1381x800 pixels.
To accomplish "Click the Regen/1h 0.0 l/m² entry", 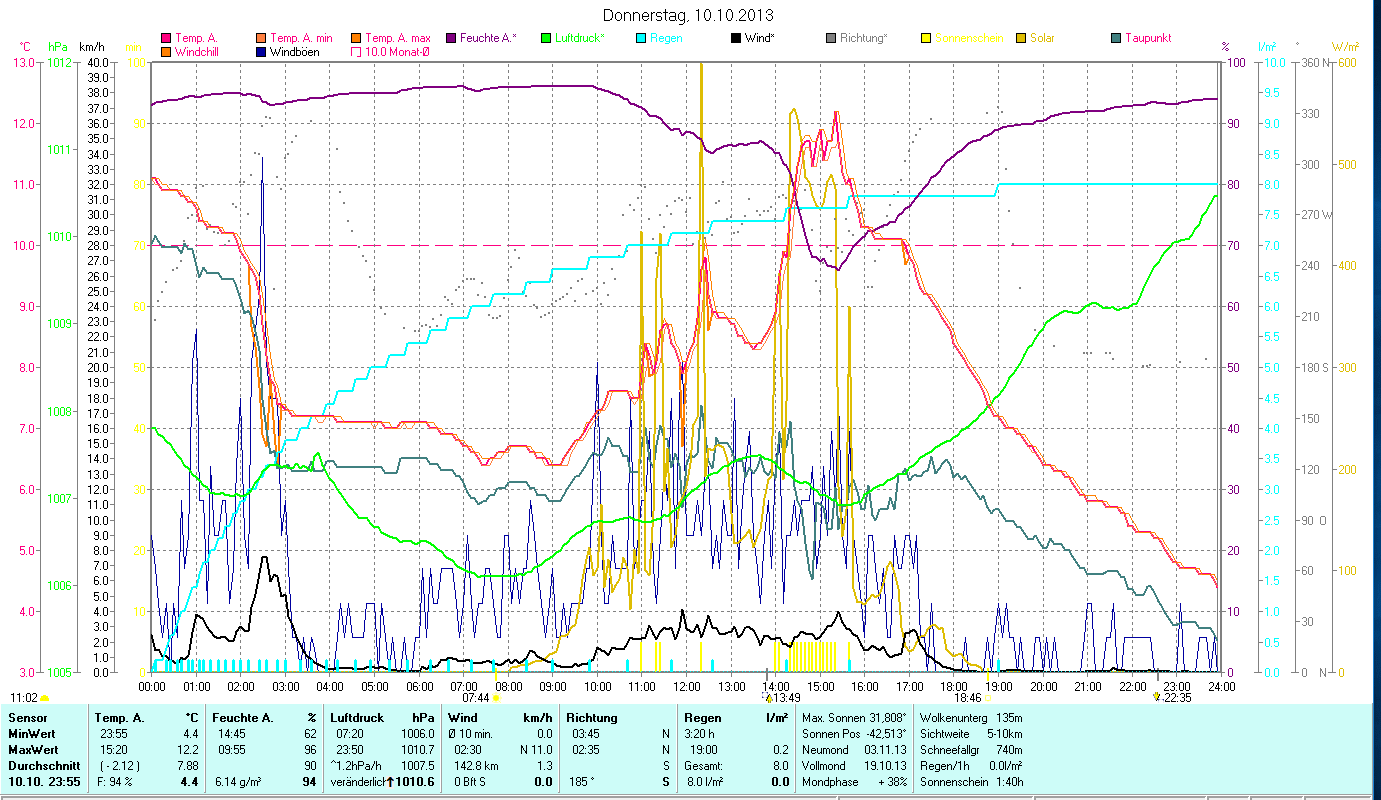I will [x=971, y=766].
